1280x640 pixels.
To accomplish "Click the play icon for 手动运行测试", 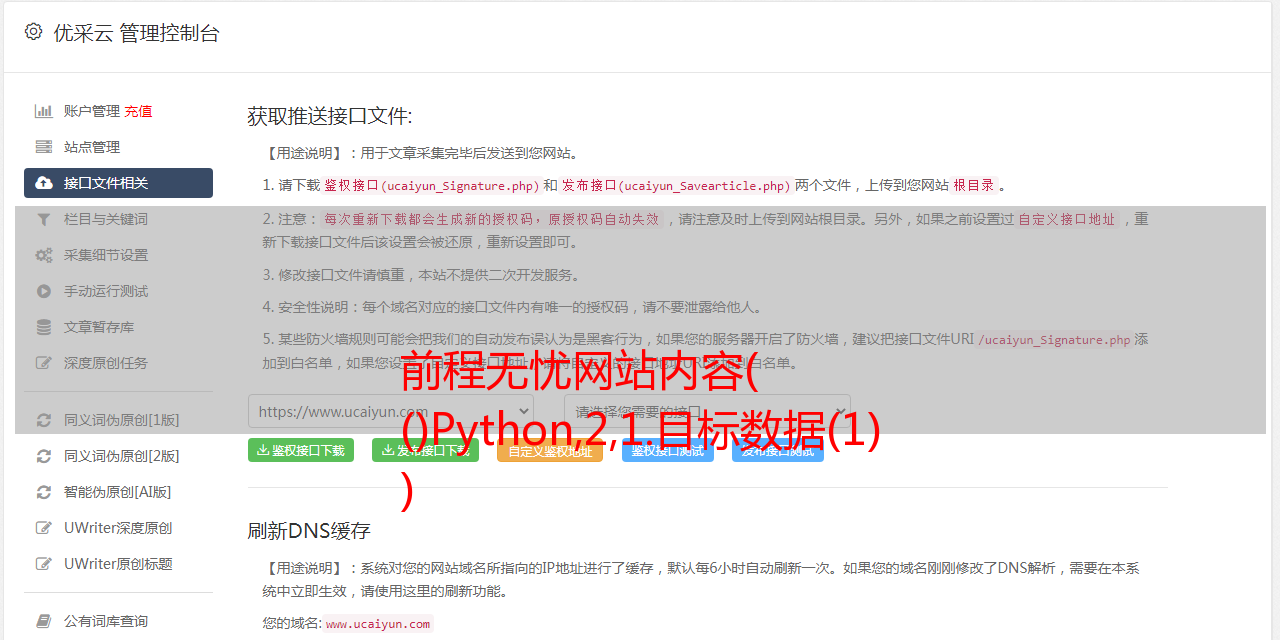I will point(44,291).
